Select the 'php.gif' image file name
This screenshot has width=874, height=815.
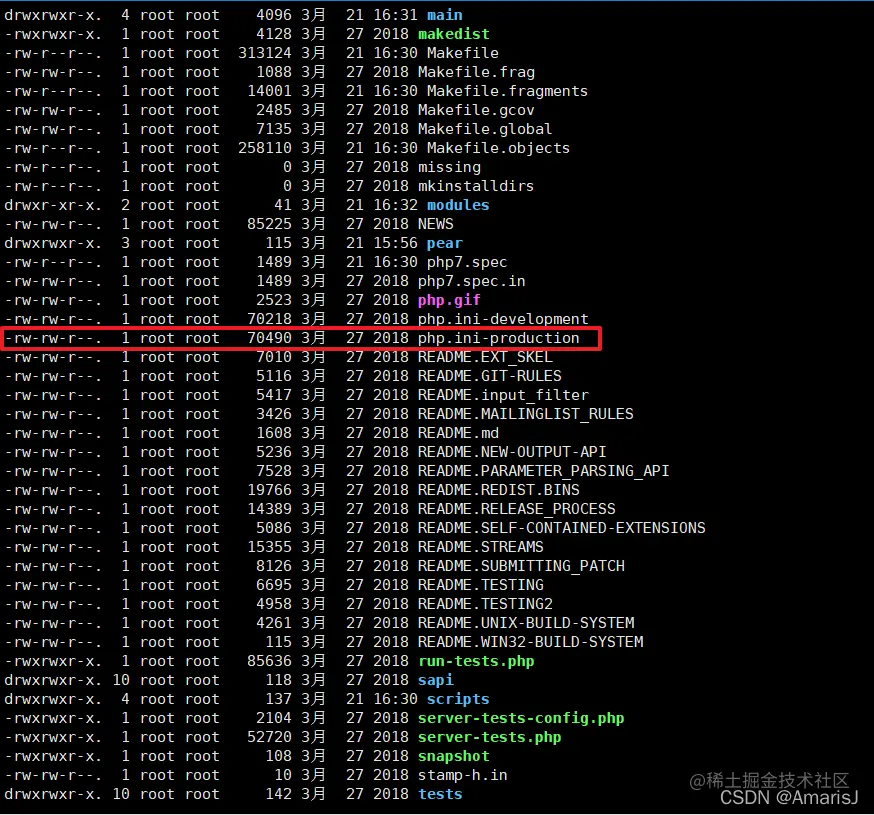(449, 300)
